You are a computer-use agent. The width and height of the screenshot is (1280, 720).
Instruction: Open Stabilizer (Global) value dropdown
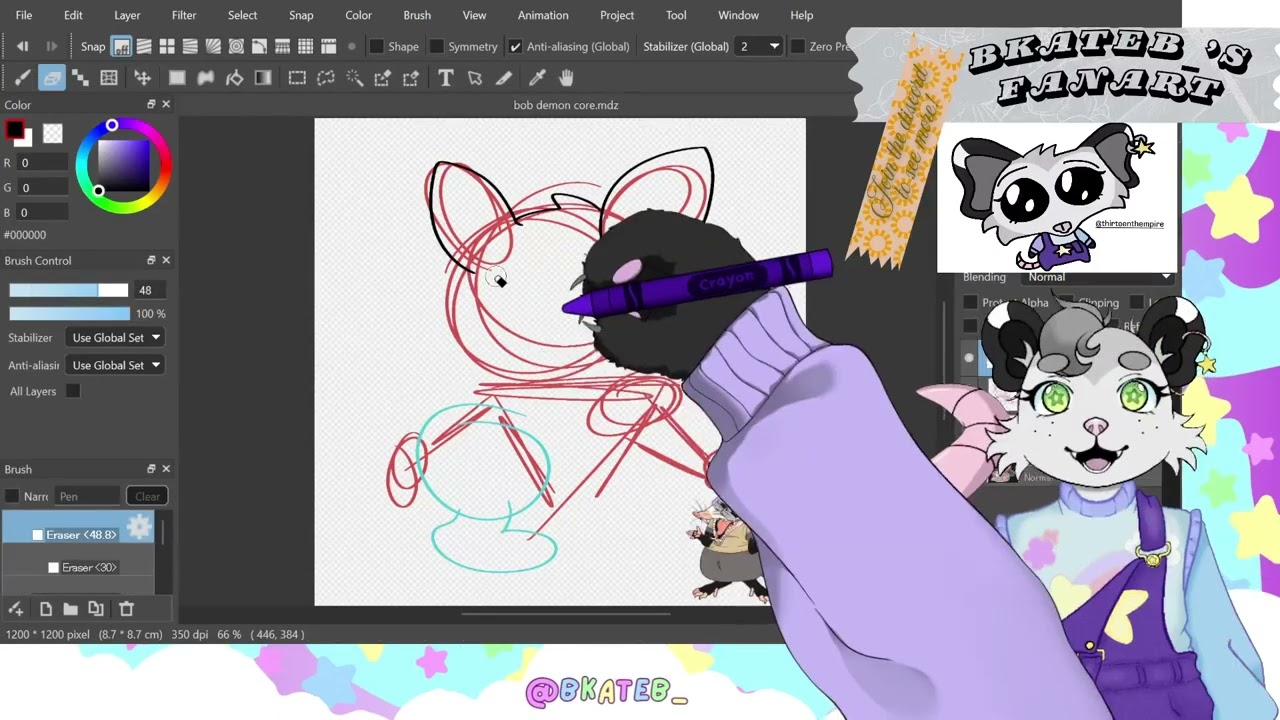point(760,46)
